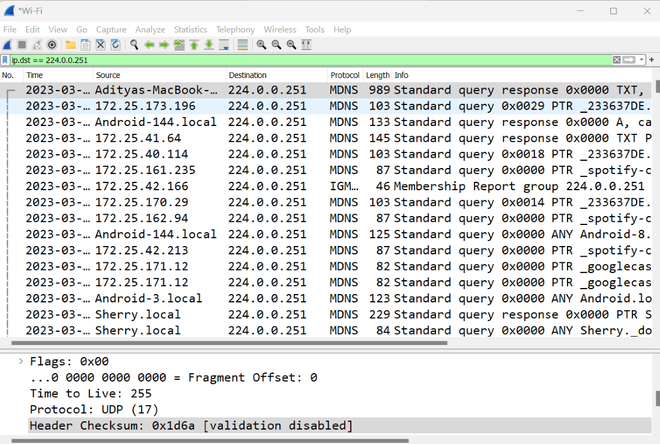Select packet from source 172.25.161.235
The height and width of the screenshot is (444, 660).
point(326,170)
